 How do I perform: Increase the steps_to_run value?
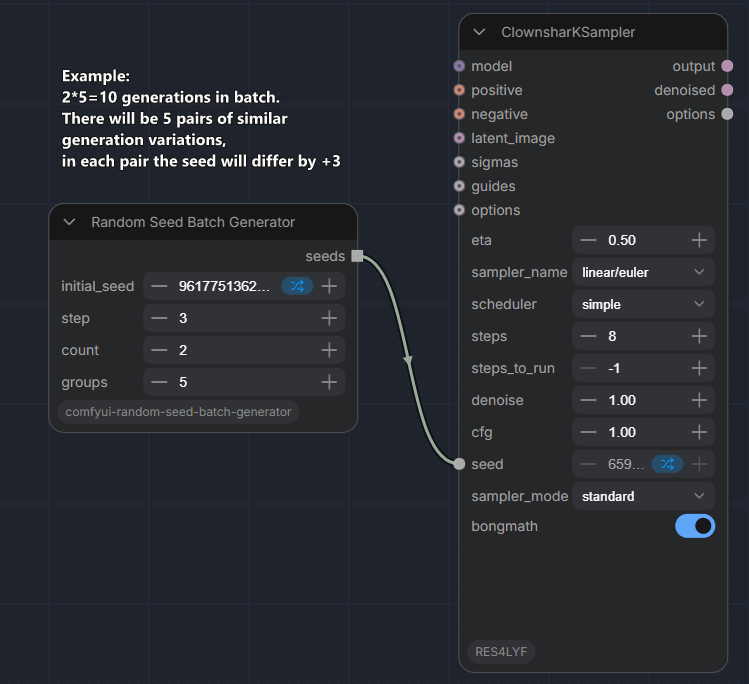699,368
